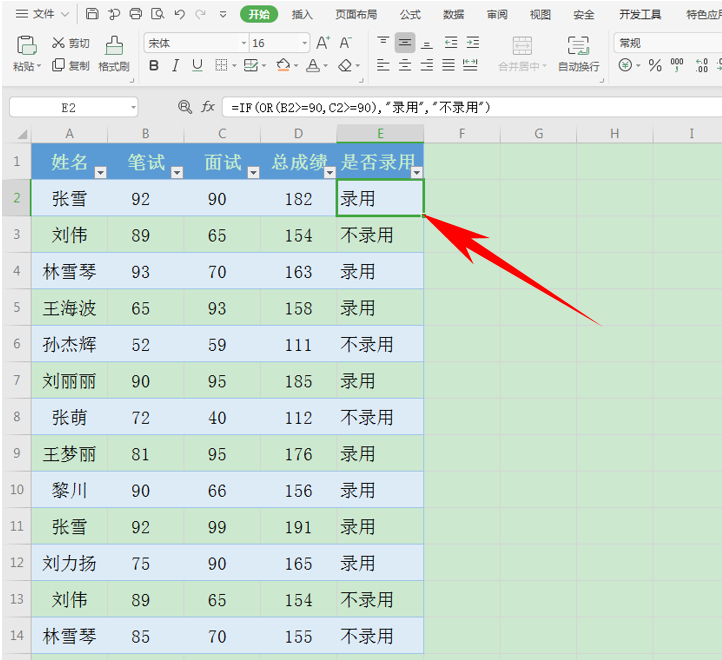Click the increase font size icon
Image resolution: width=722 pixels, height=660 pixels.
[322, 43]
